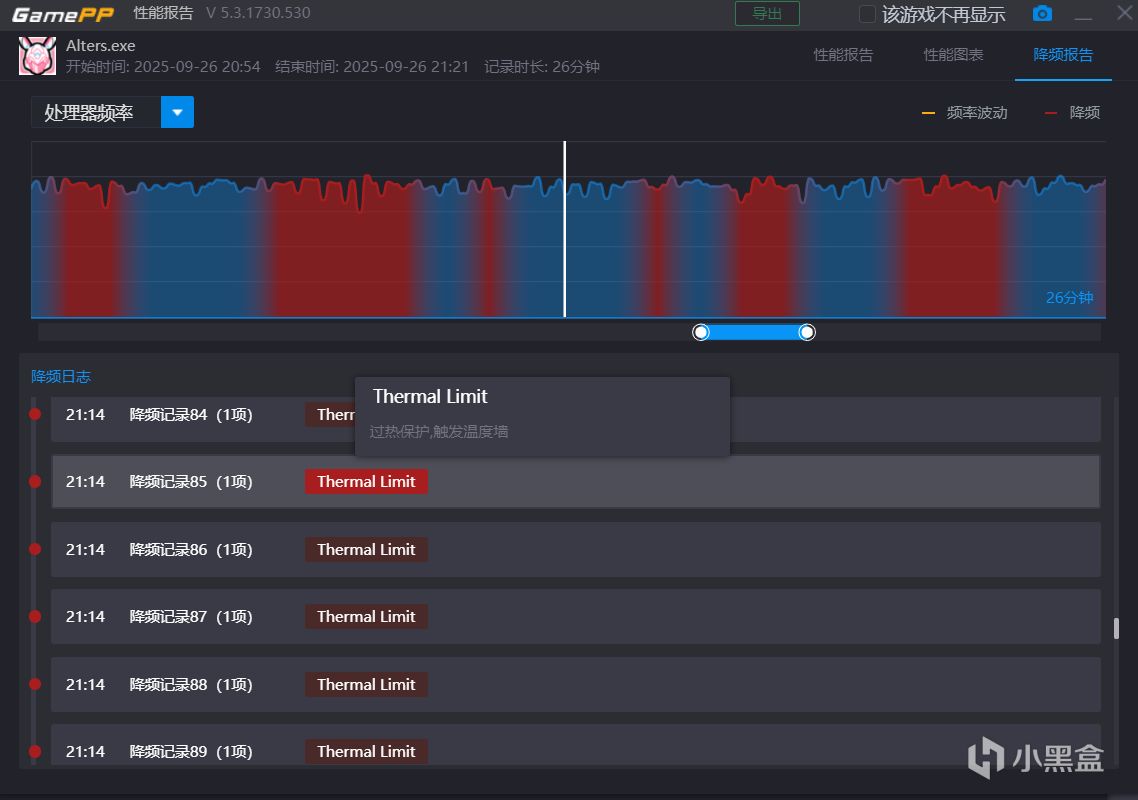
Task: Toggle the 频率波动 legend item
Action: pyautogui.click(x=965, y=113)
